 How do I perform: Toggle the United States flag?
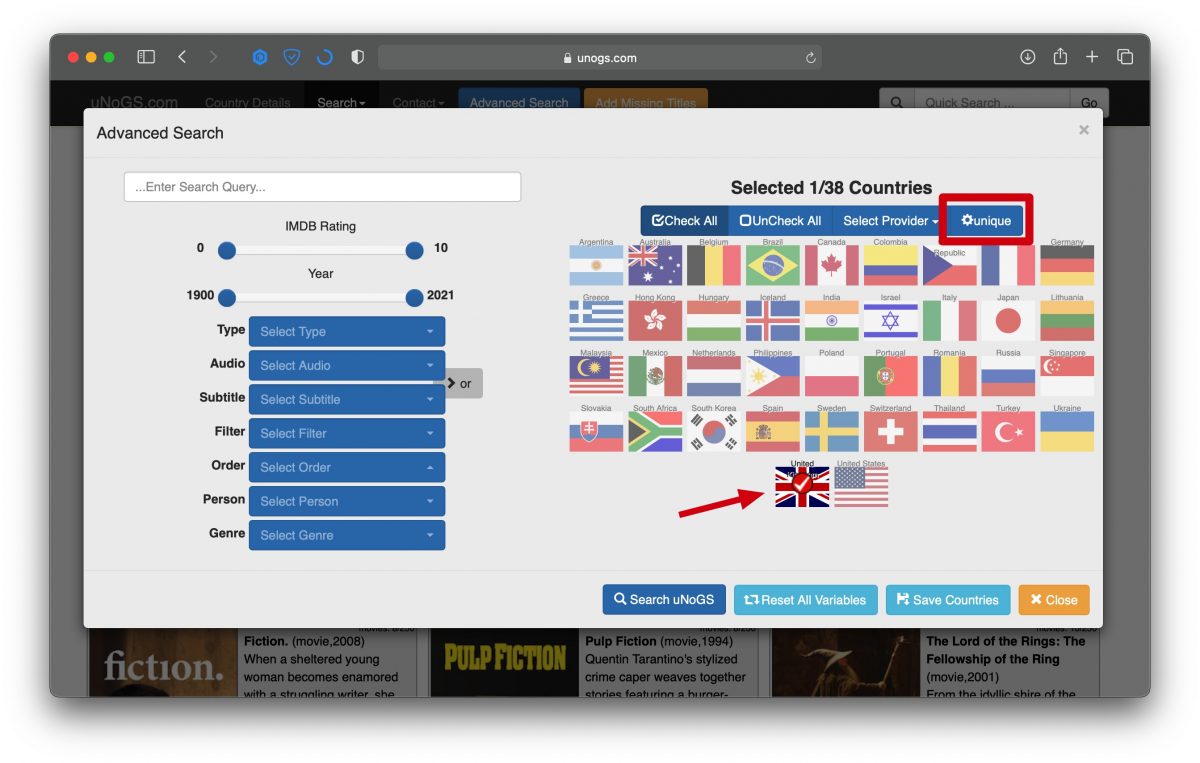[x=861, y=487]
